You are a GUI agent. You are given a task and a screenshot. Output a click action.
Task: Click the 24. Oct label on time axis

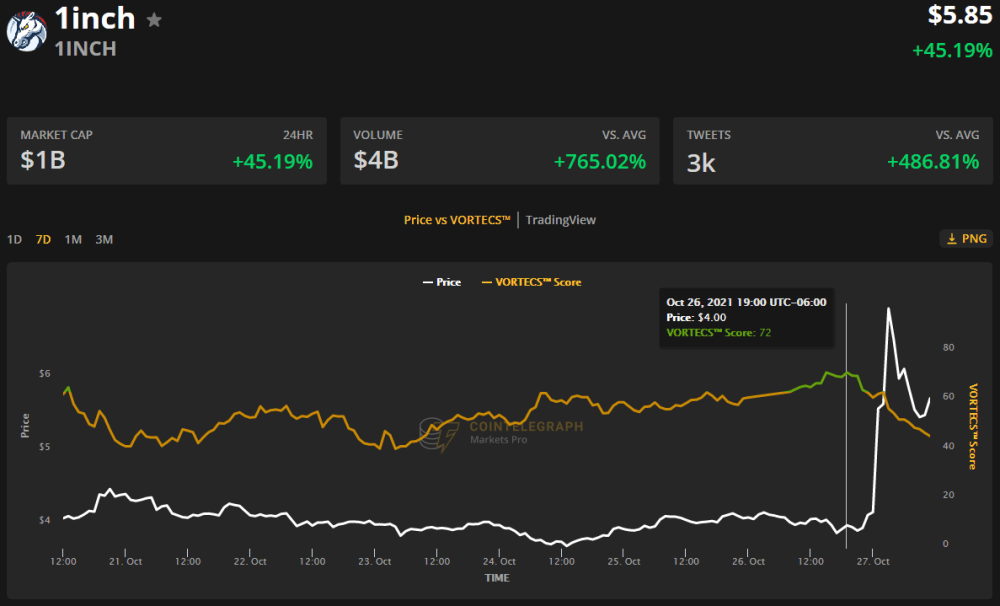[499, 561]
